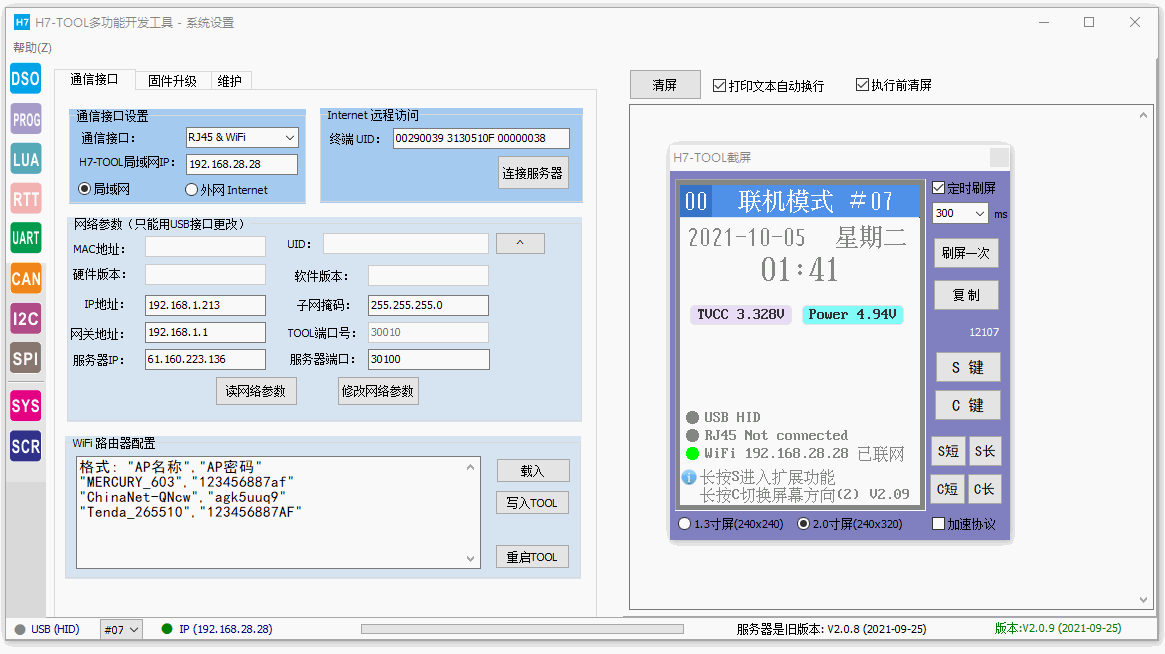Screen dimensions: 1165x654
Task: Click 写入TOOL button
Action: tap(532, 503)
